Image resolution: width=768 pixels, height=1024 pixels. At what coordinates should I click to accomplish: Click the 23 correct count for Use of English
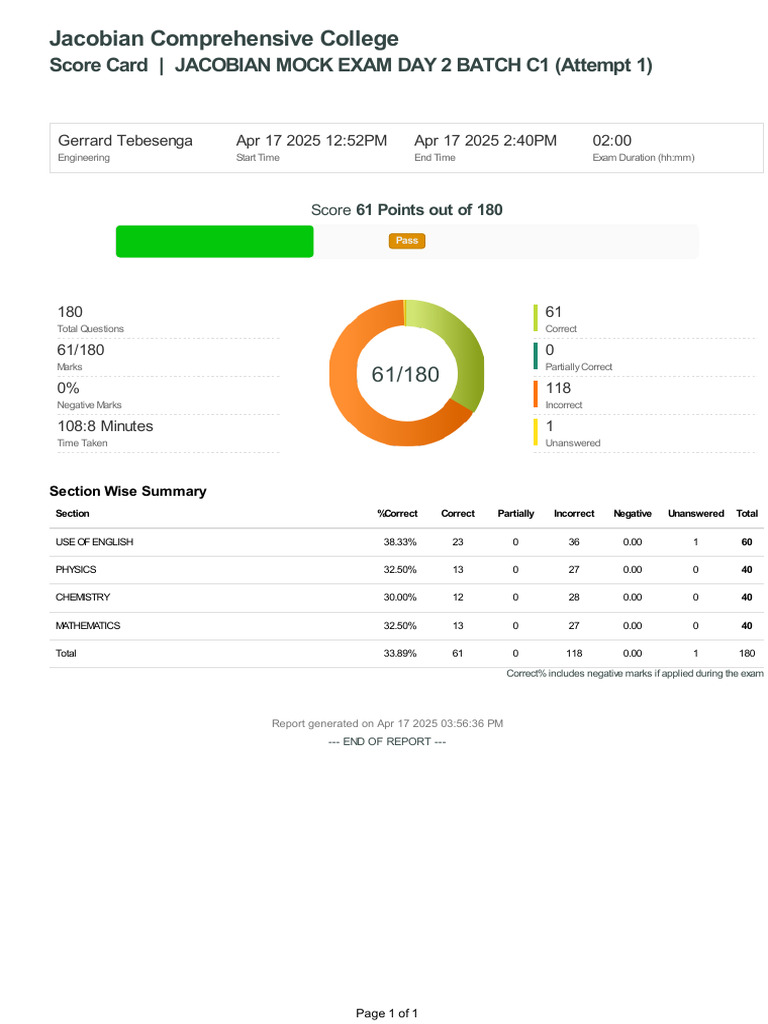(458, 542)
